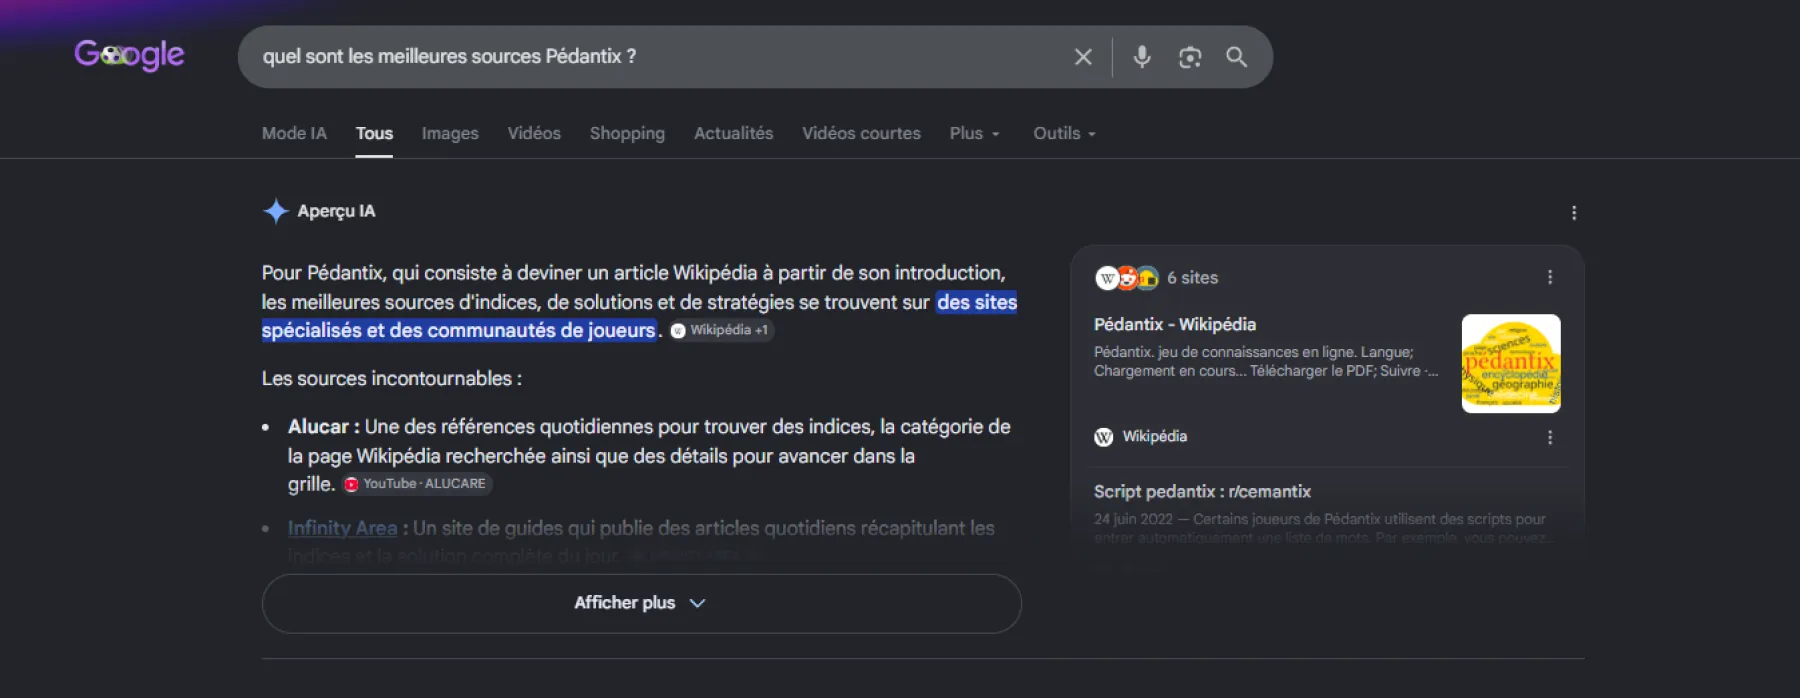Open the Images tab
Screen dimensions: 1800x698
[450, 133]
